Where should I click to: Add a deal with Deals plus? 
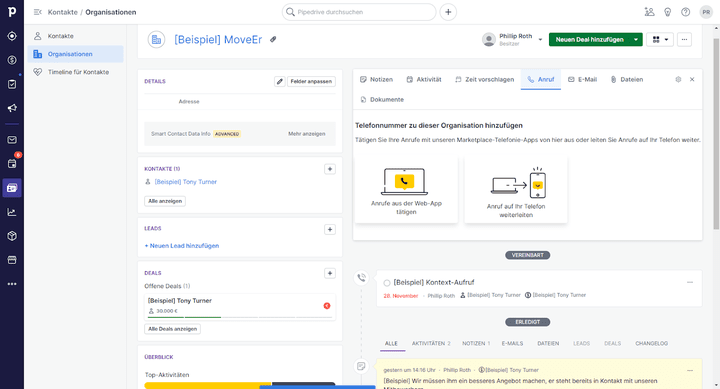(x=330, y=273)
